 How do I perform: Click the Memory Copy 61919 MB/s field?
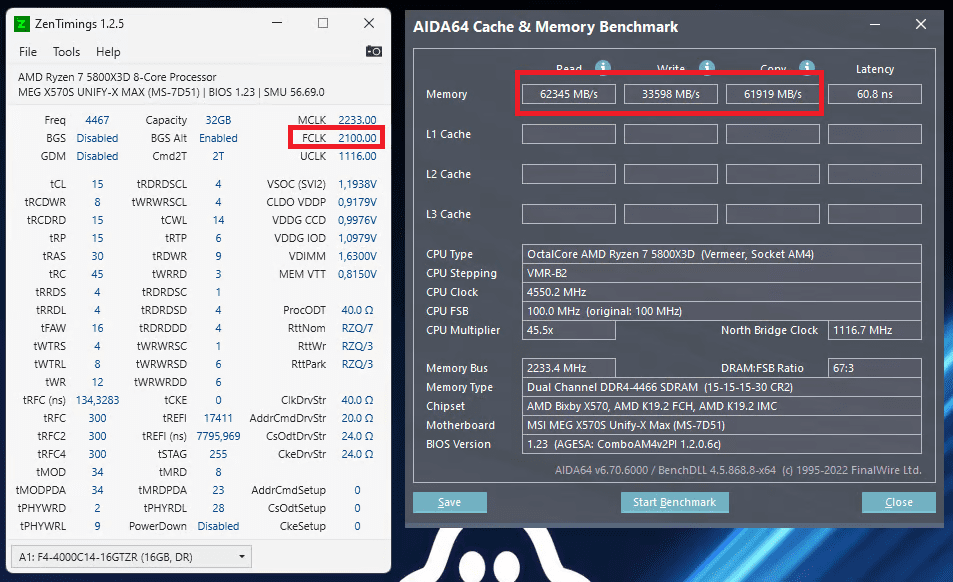pos(772,94)
